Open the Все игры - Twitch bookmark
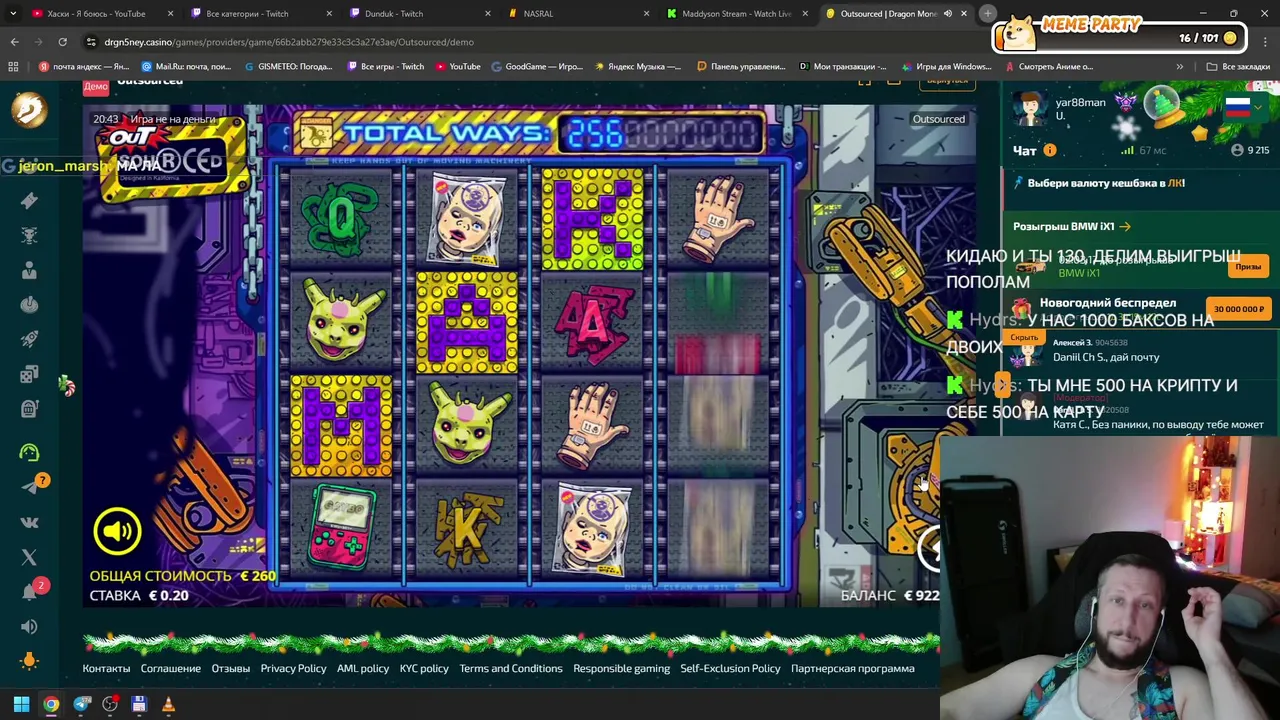1280x720 pixels. (386, 67)
